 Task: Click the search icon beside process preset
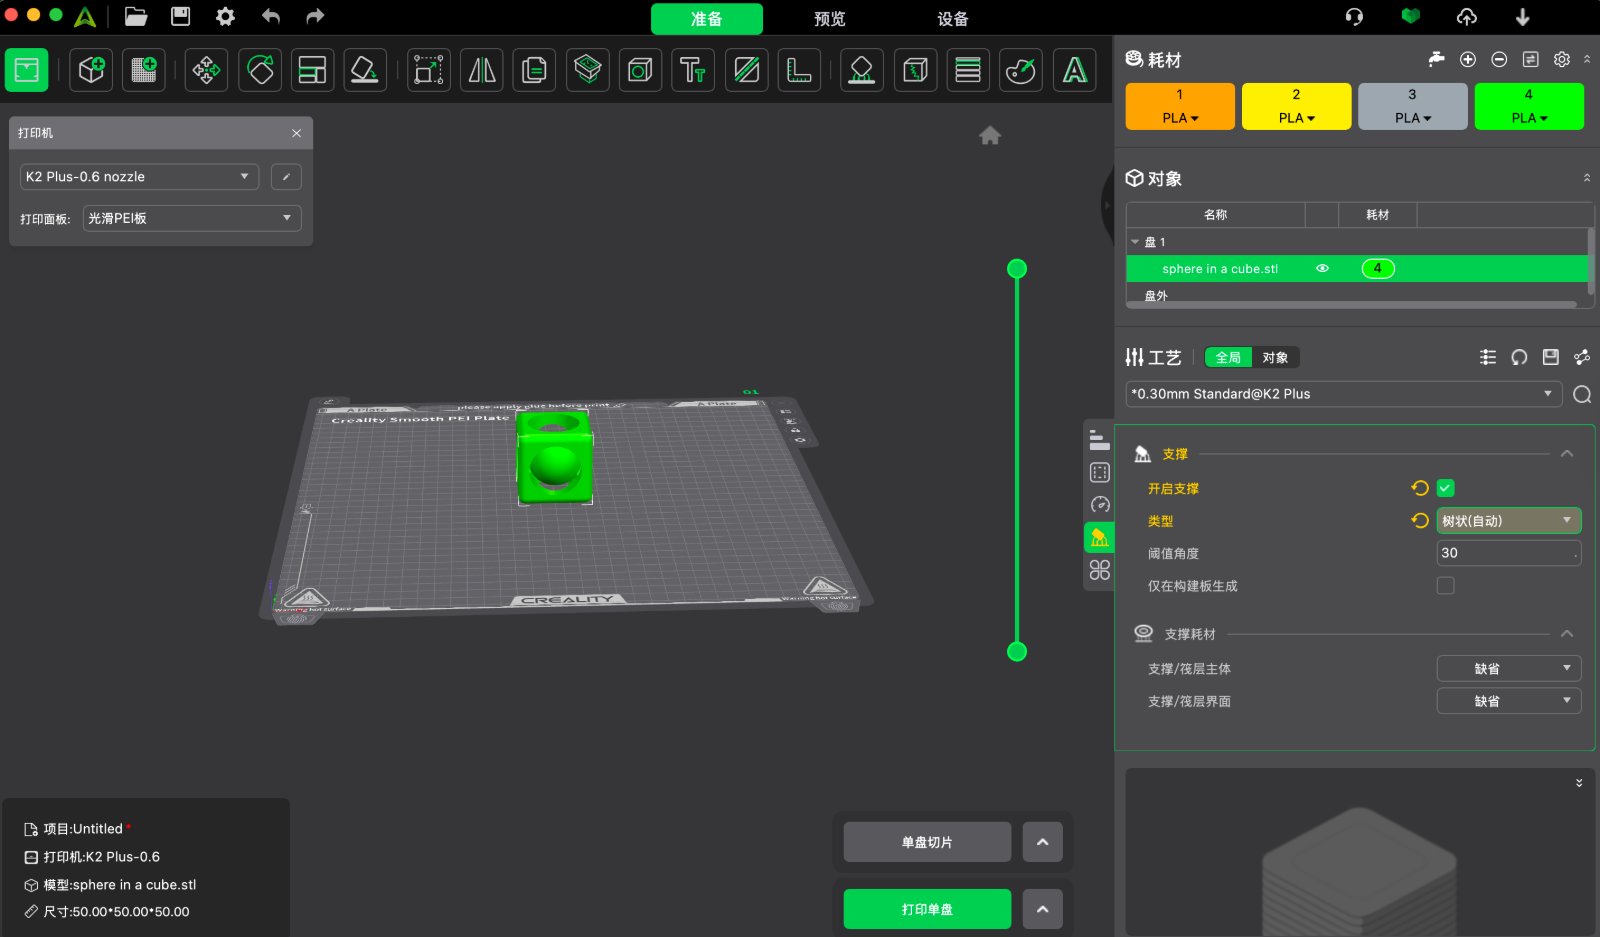(x=1582, y=394)
